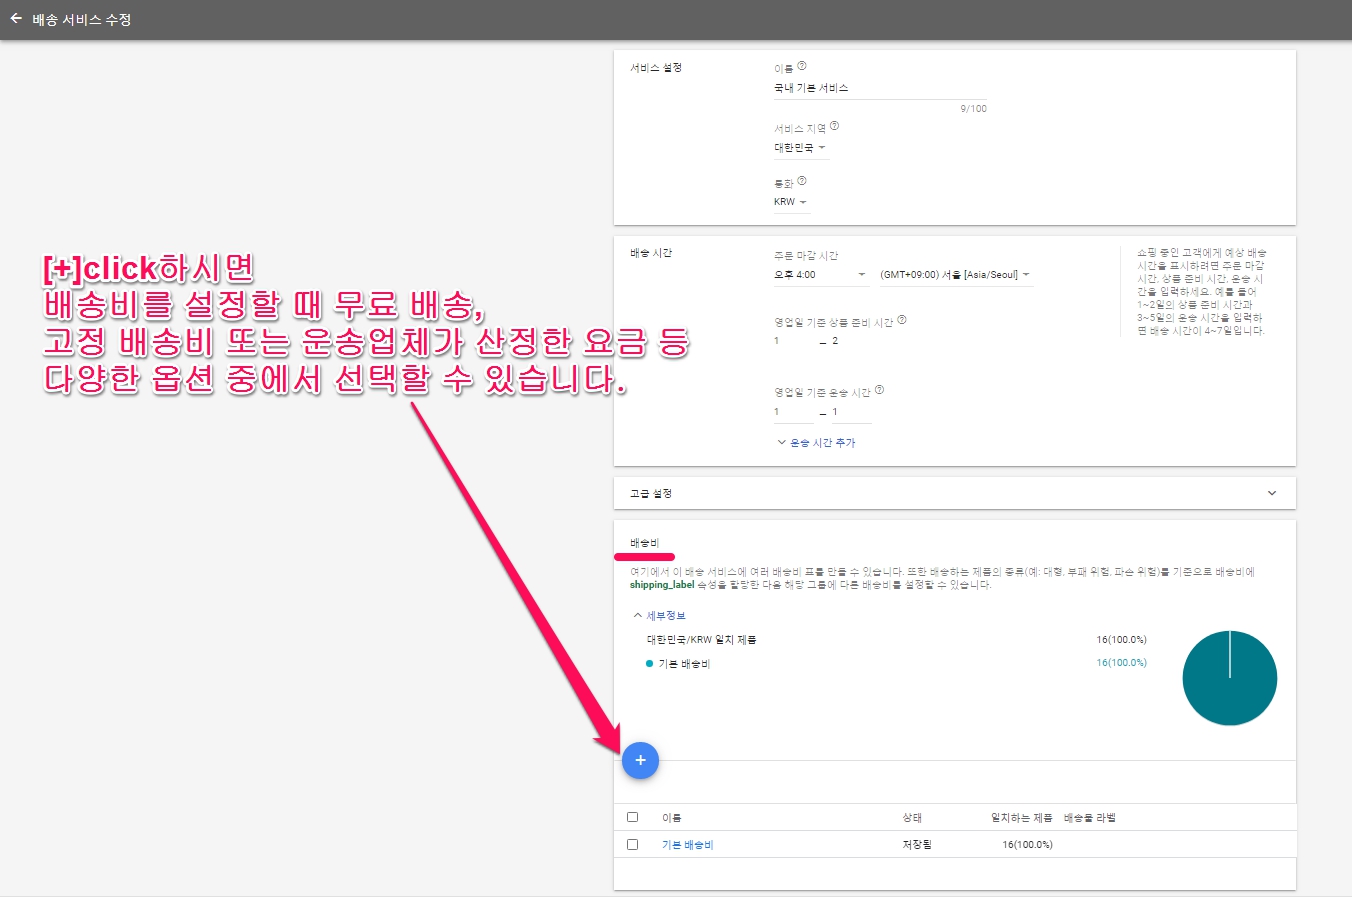Click the 일치하는 제품 column header
The height and width of the screenshot is (899, 1352).
tap(1021, 818)
